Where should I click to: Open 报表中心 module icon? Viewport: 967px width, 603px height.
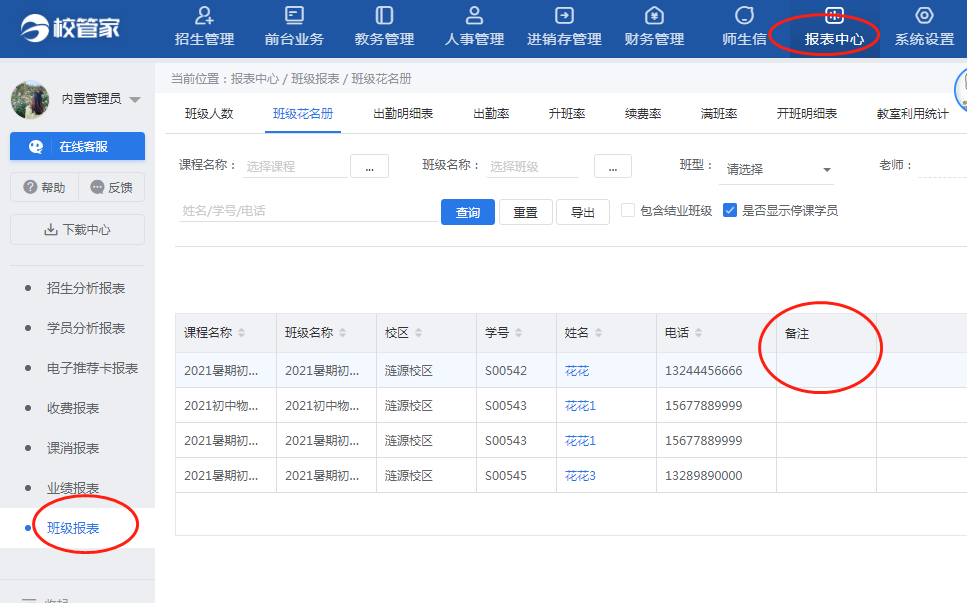tap(834, 16)
